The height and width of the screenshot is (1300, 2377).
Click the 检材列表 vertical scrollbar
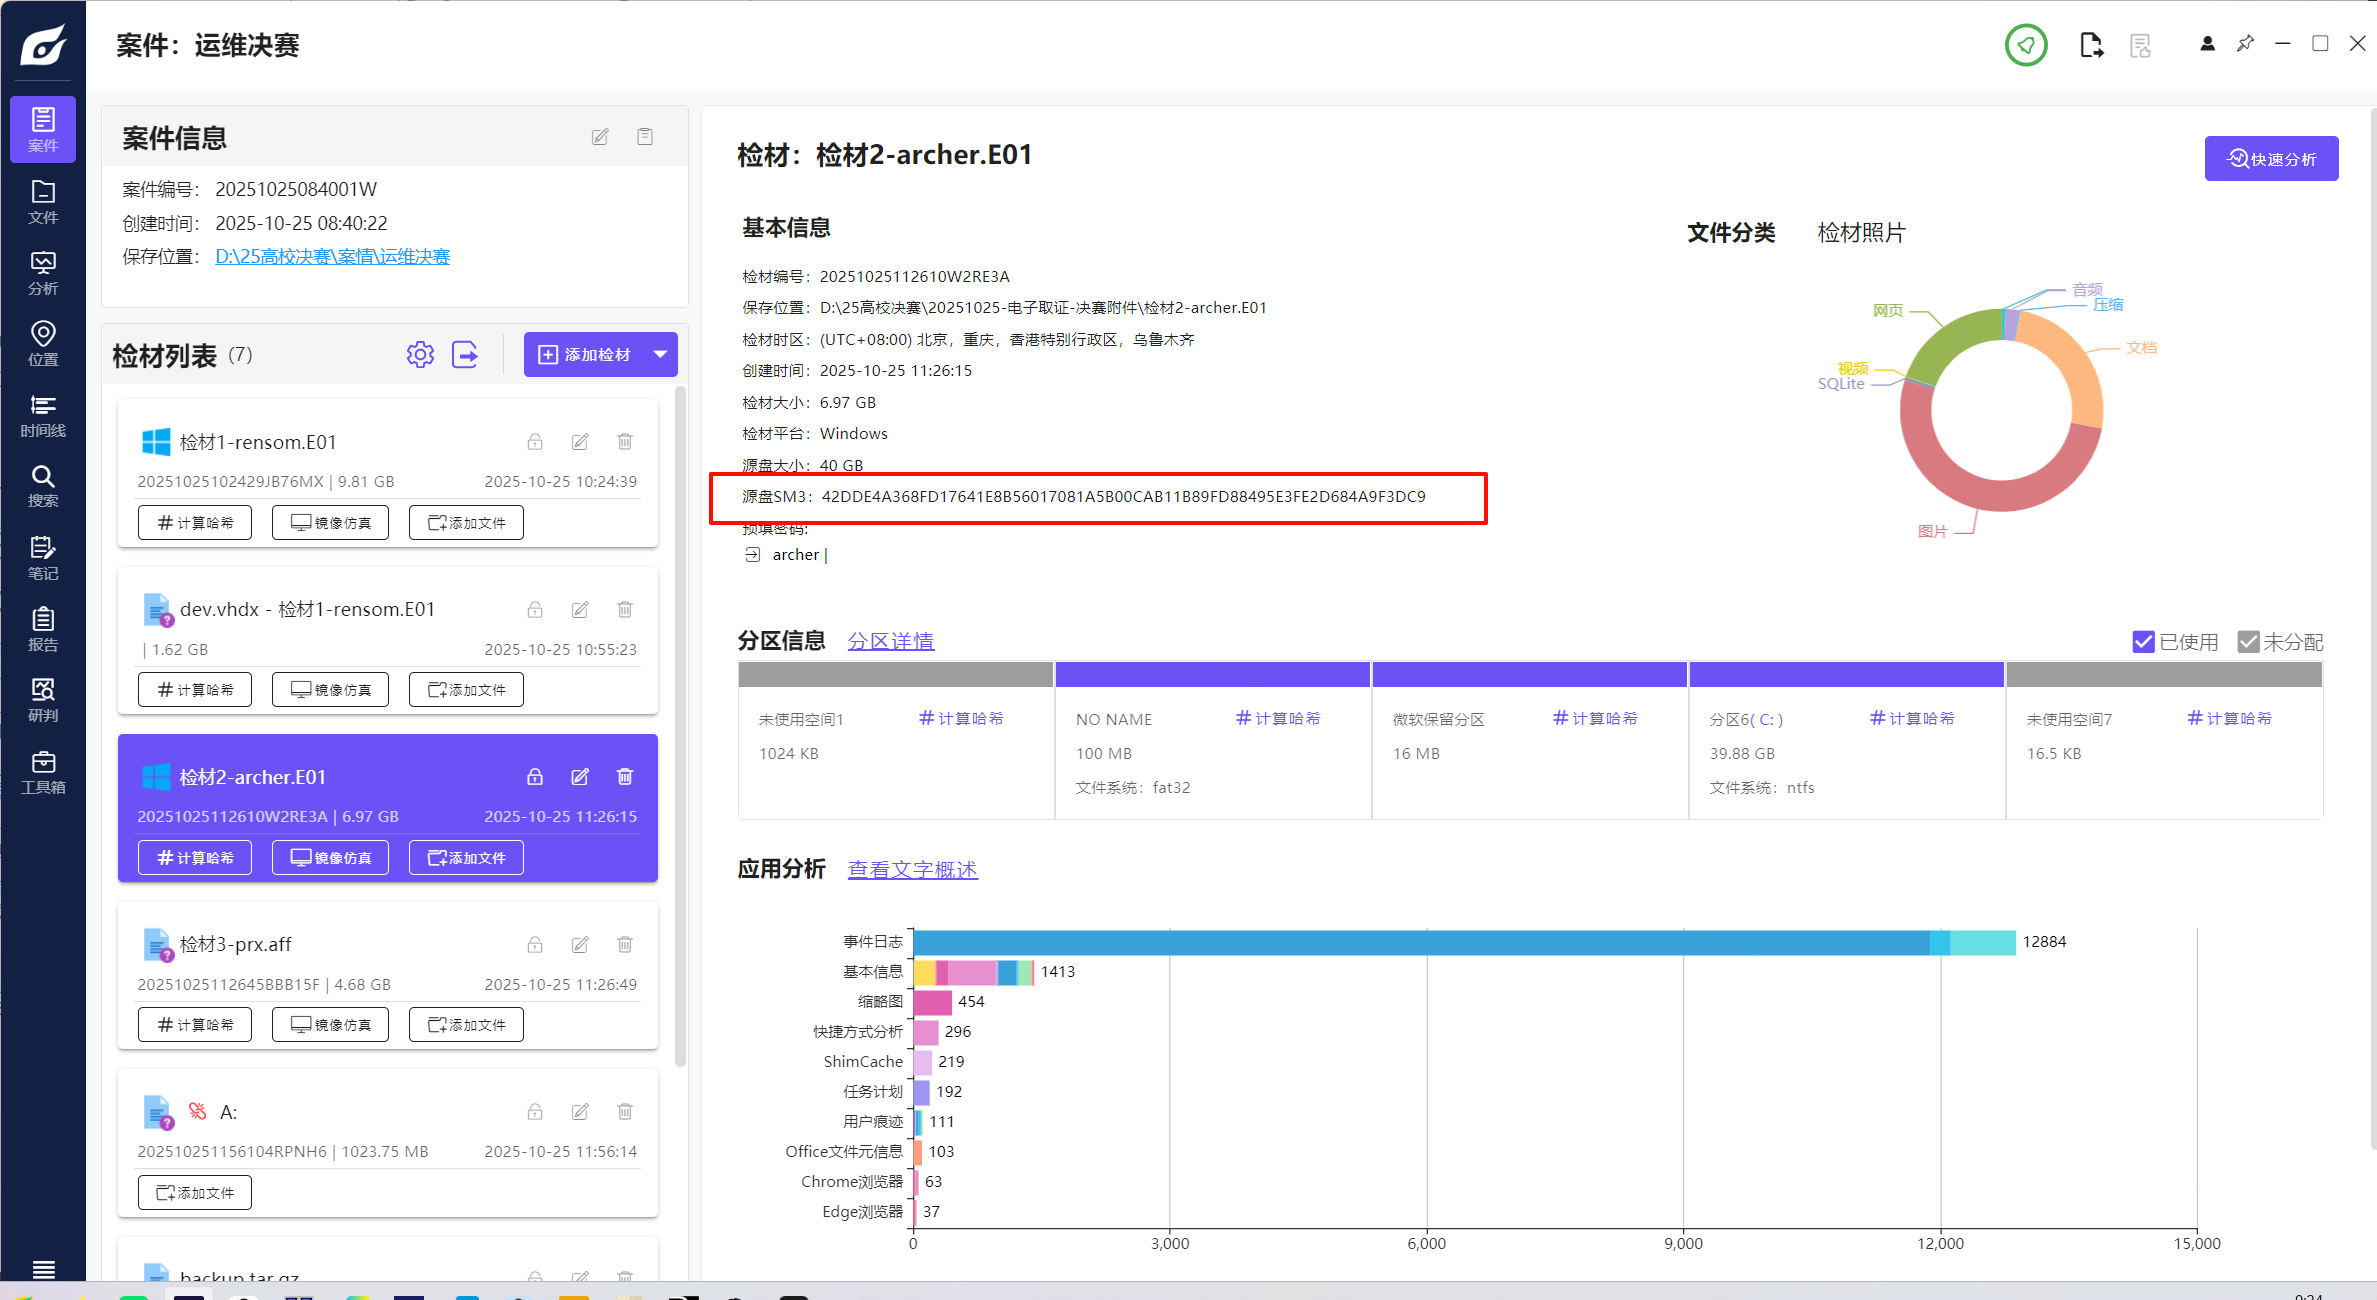tap(681, 725)
